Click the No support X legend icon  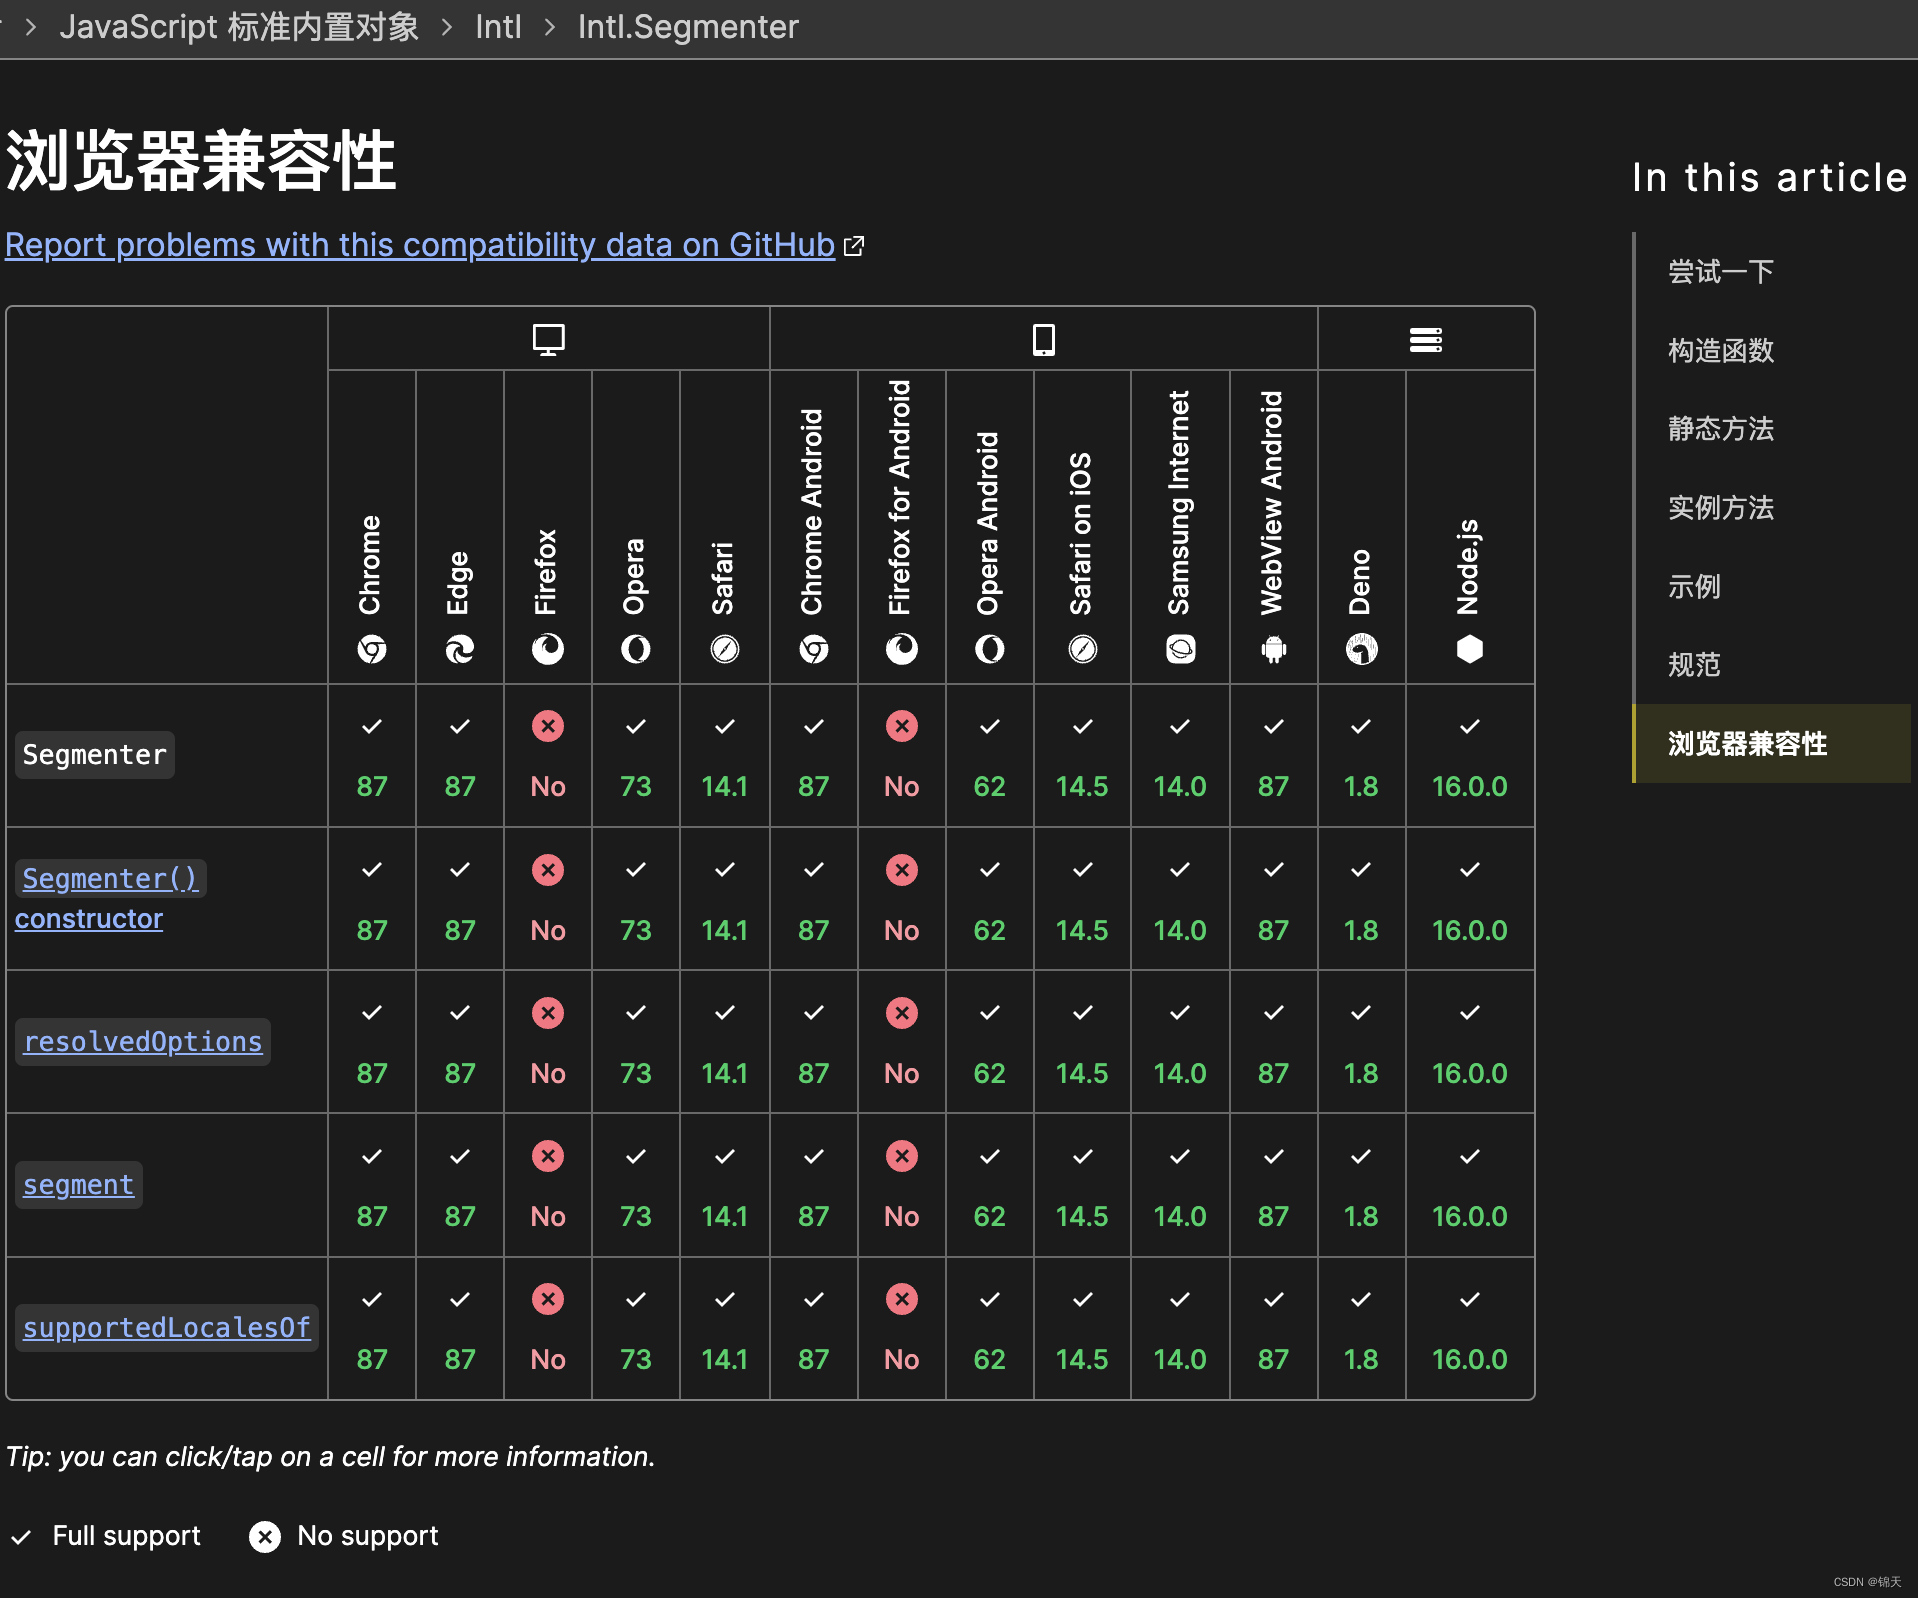265,1537
